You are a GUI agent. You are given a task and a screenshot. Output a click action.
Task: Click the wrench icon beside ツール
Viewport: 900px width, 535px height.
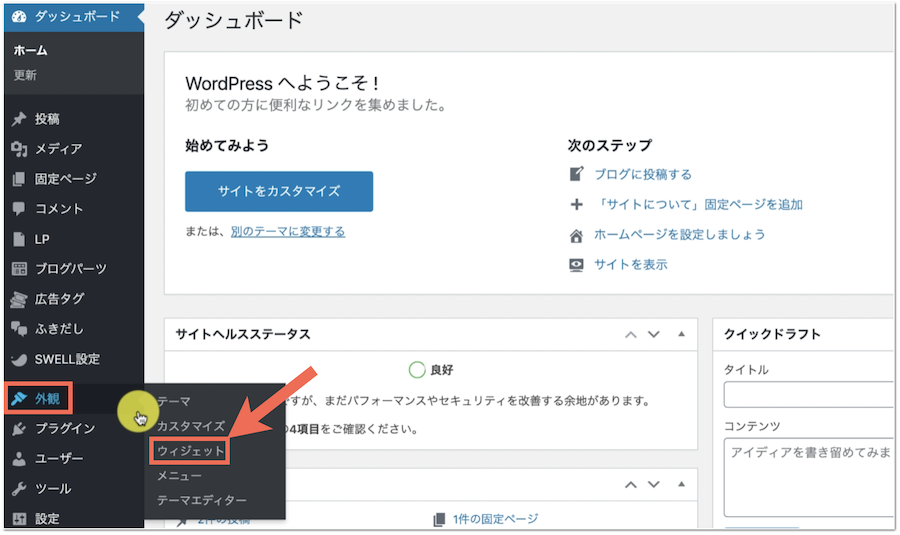coord(19,489)
